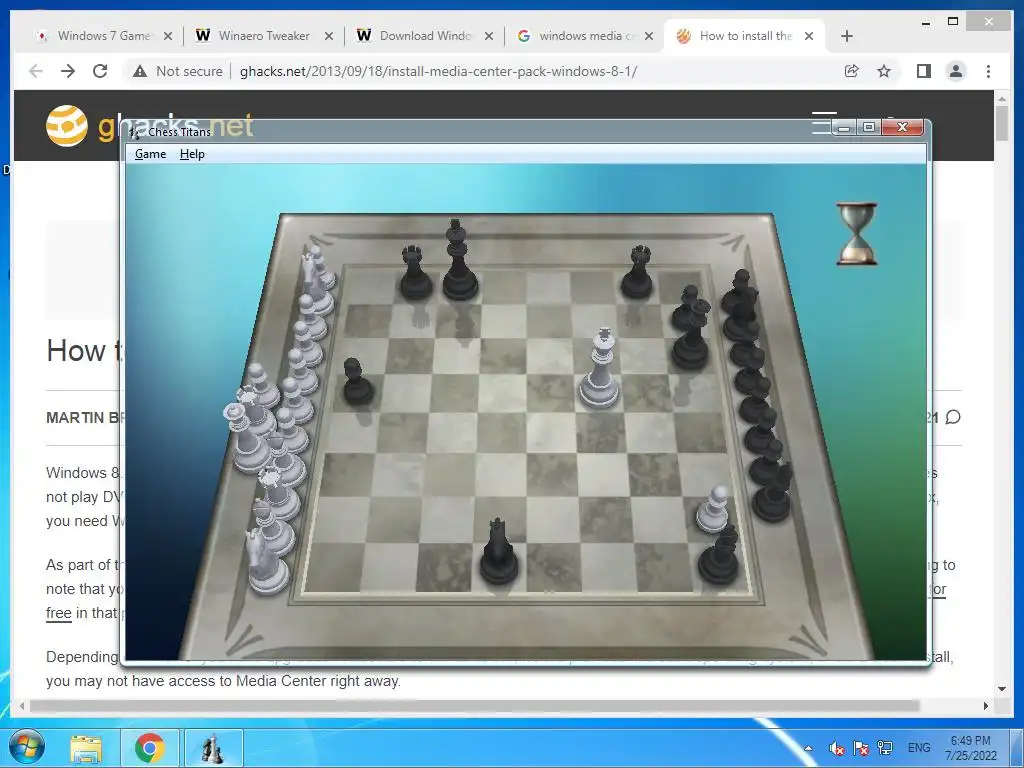
Task: Select the black pawn in the bottom-right corner
Action: 719,556
